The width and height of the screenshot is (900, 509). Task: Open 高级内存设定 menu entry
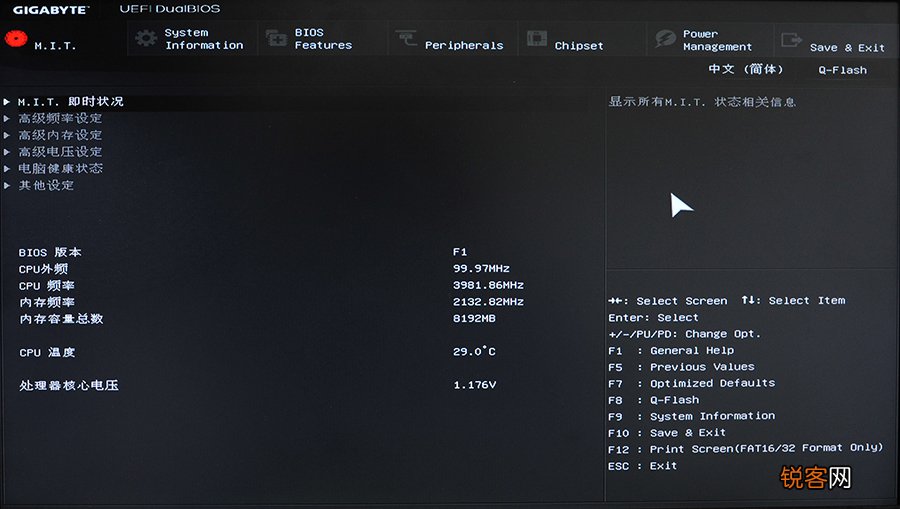point(60,135)
